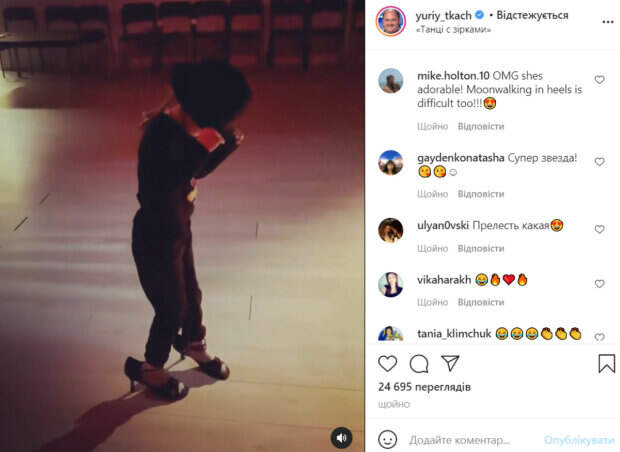The width and height of the screenshot is (620, 452).
Task: Like the post with the heart icon
Action: click(x=388, y=363)
